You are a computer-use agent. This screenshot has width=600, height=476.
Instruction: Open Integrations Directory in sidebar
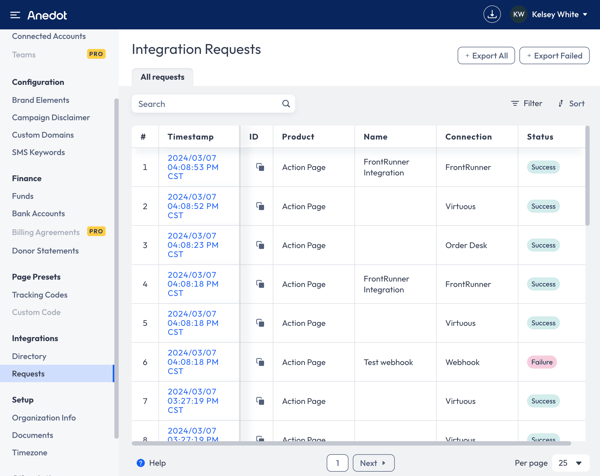(29, 356)
